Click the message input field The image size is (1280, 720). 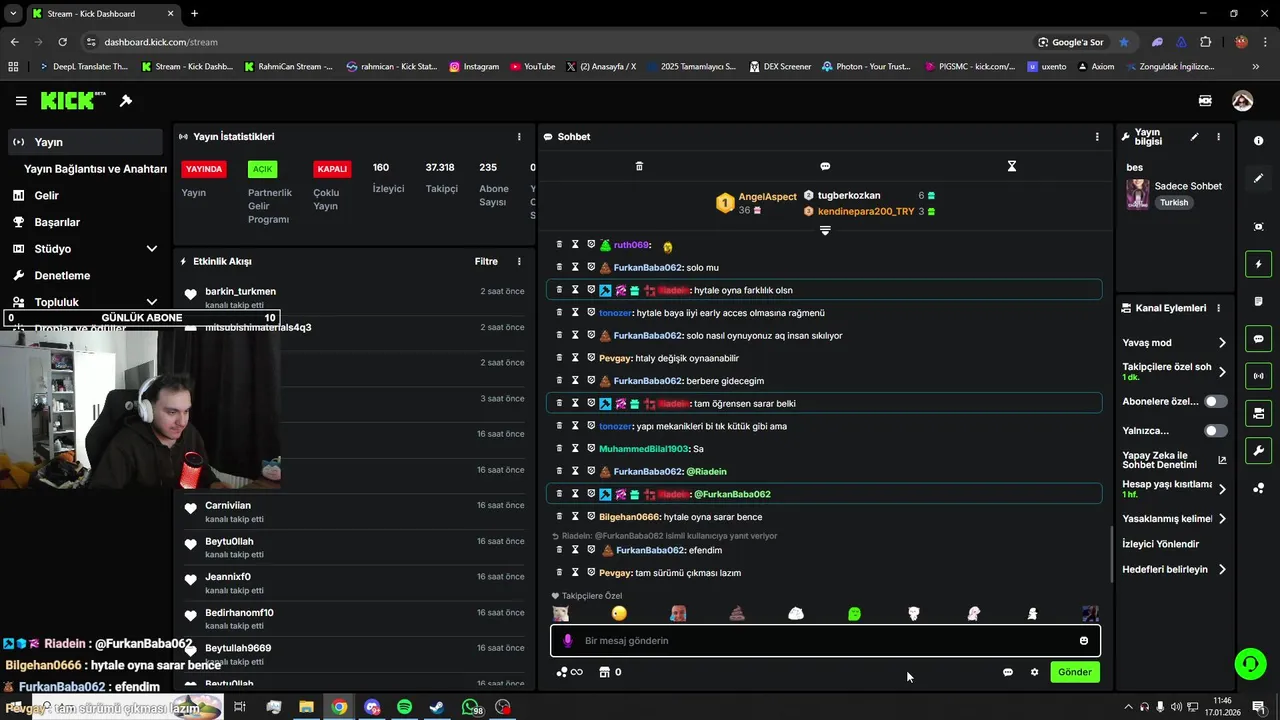[825, 641]
